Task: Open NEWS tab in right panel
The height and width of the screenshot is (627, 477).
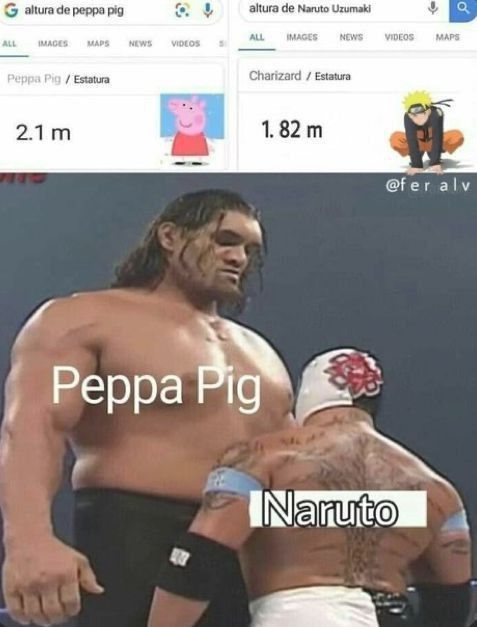Action: click(351, 37)
